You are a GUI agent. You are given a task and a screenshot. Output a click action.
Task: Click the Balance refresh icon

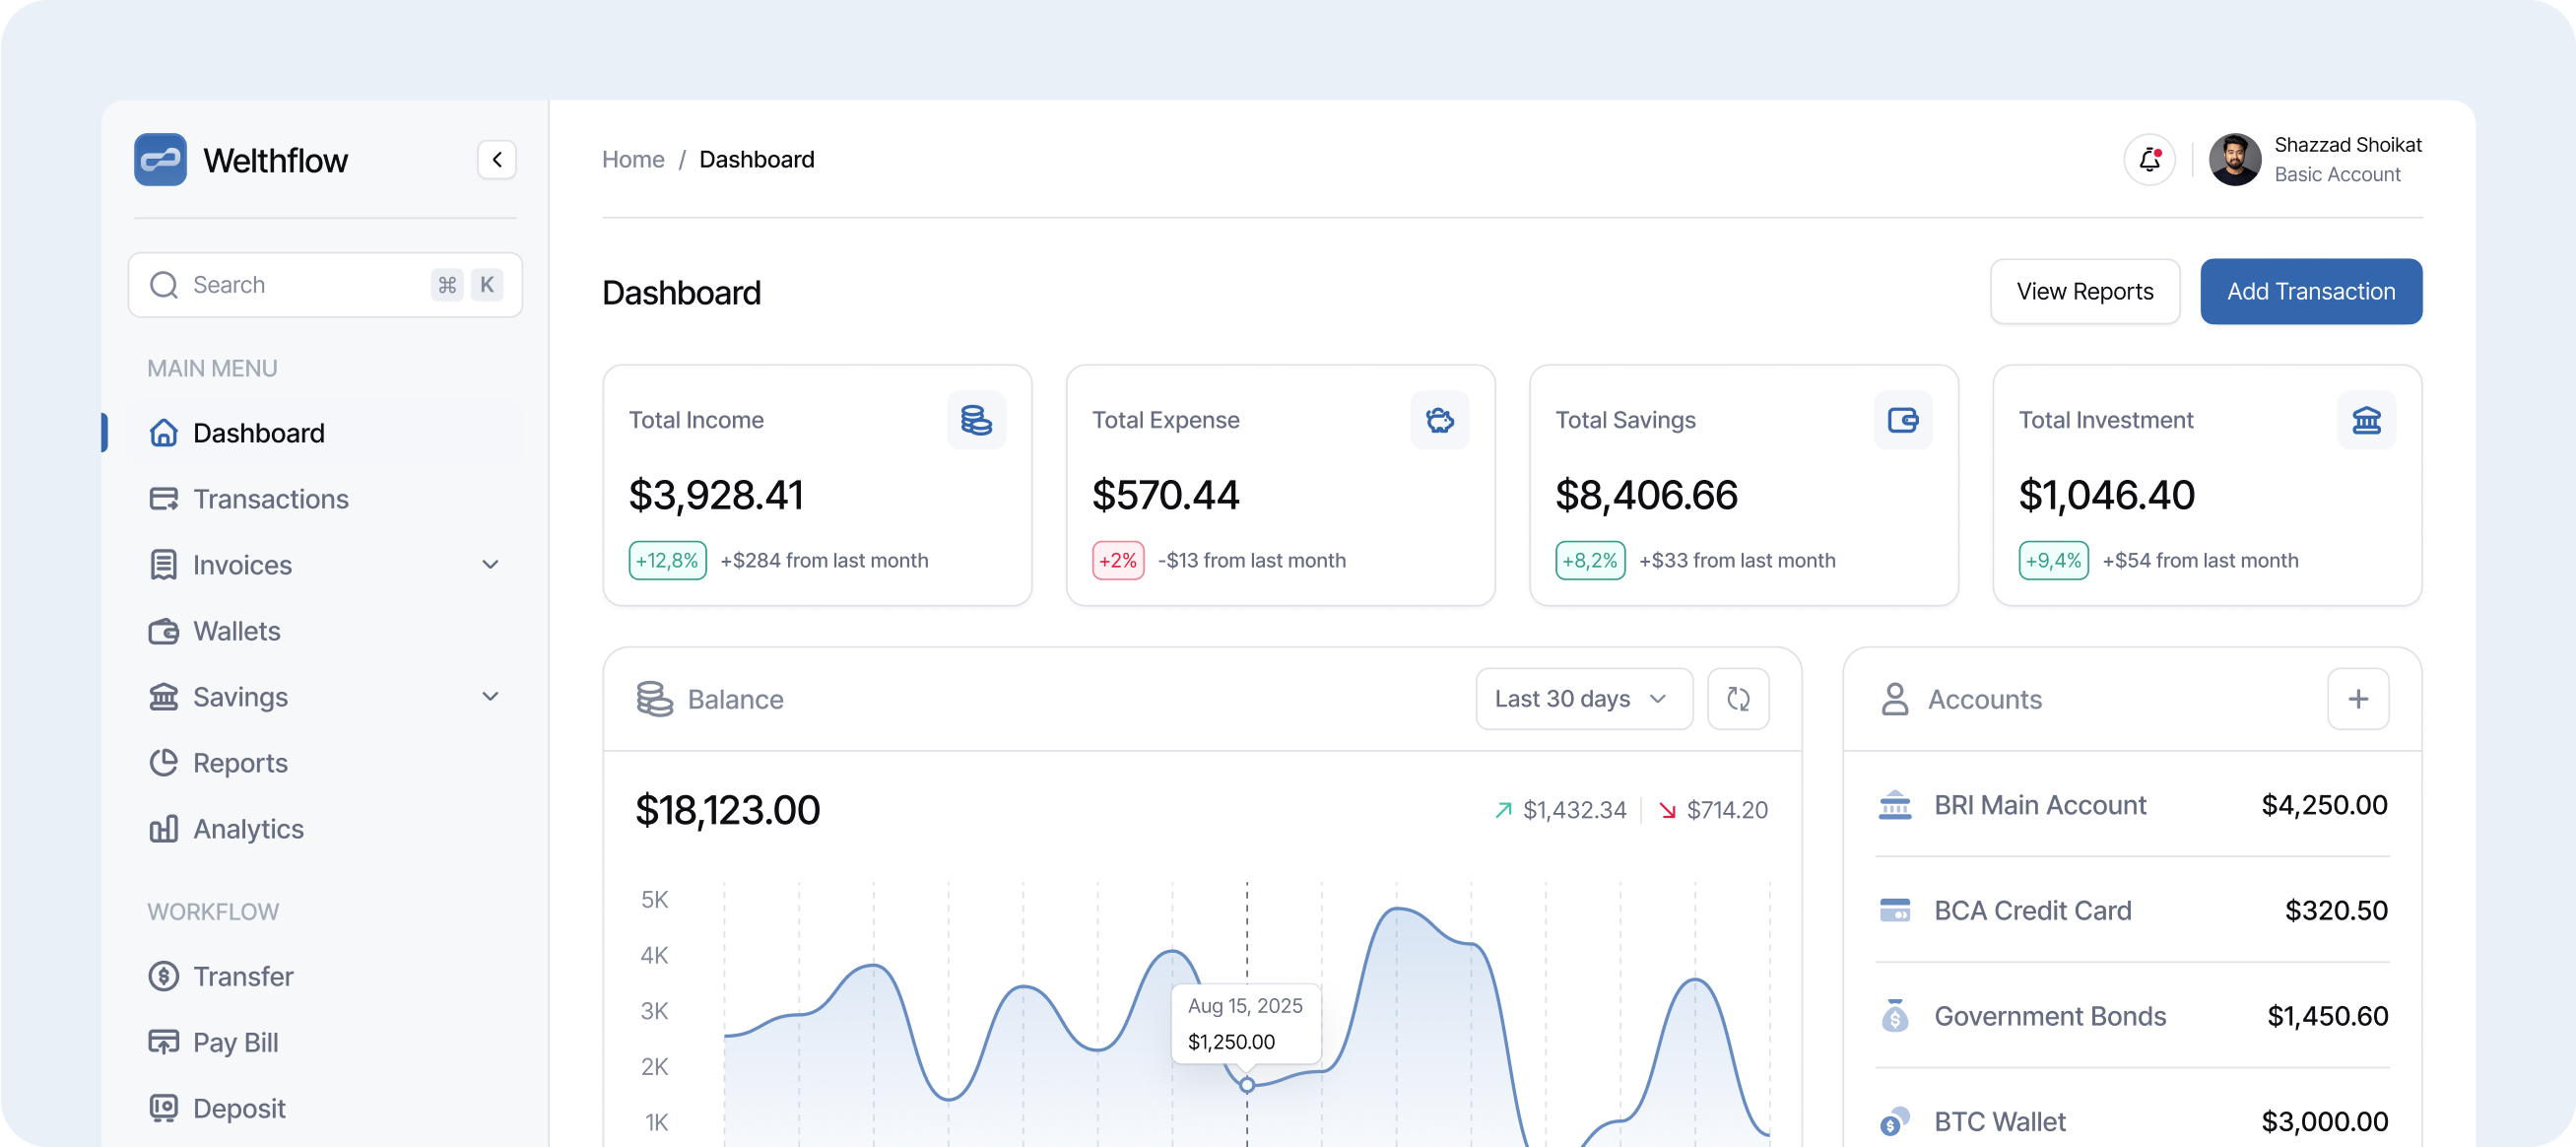coord(1738,699)
